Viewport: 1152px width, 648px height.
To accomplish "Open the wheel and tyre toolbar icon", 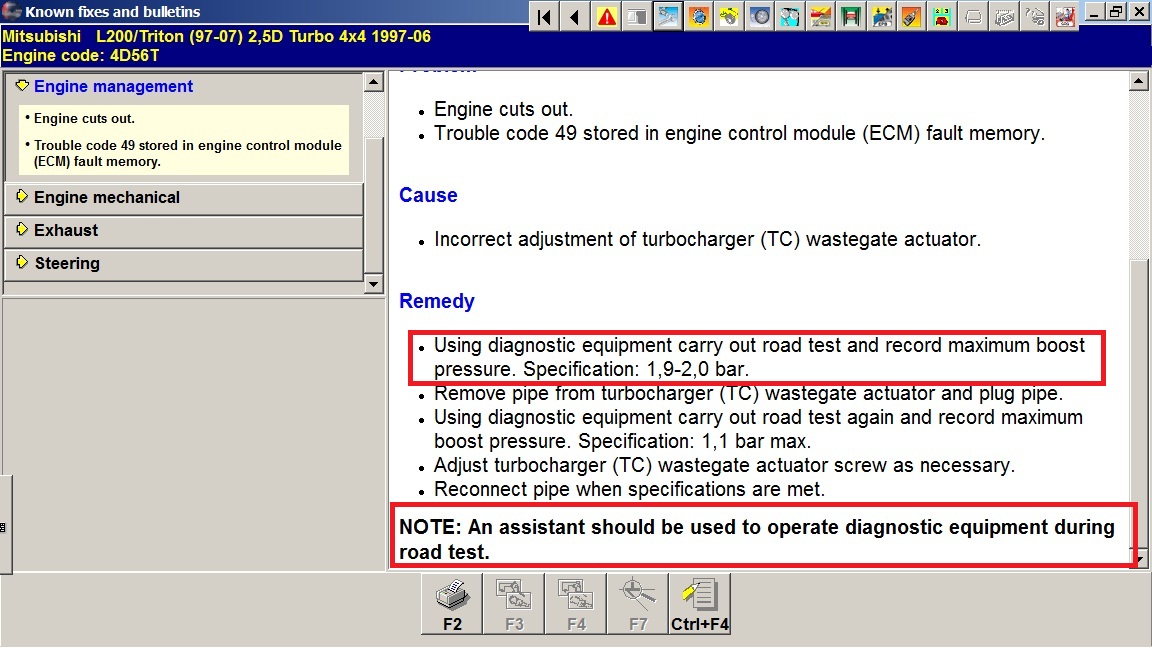I will [x=760, y=16].
